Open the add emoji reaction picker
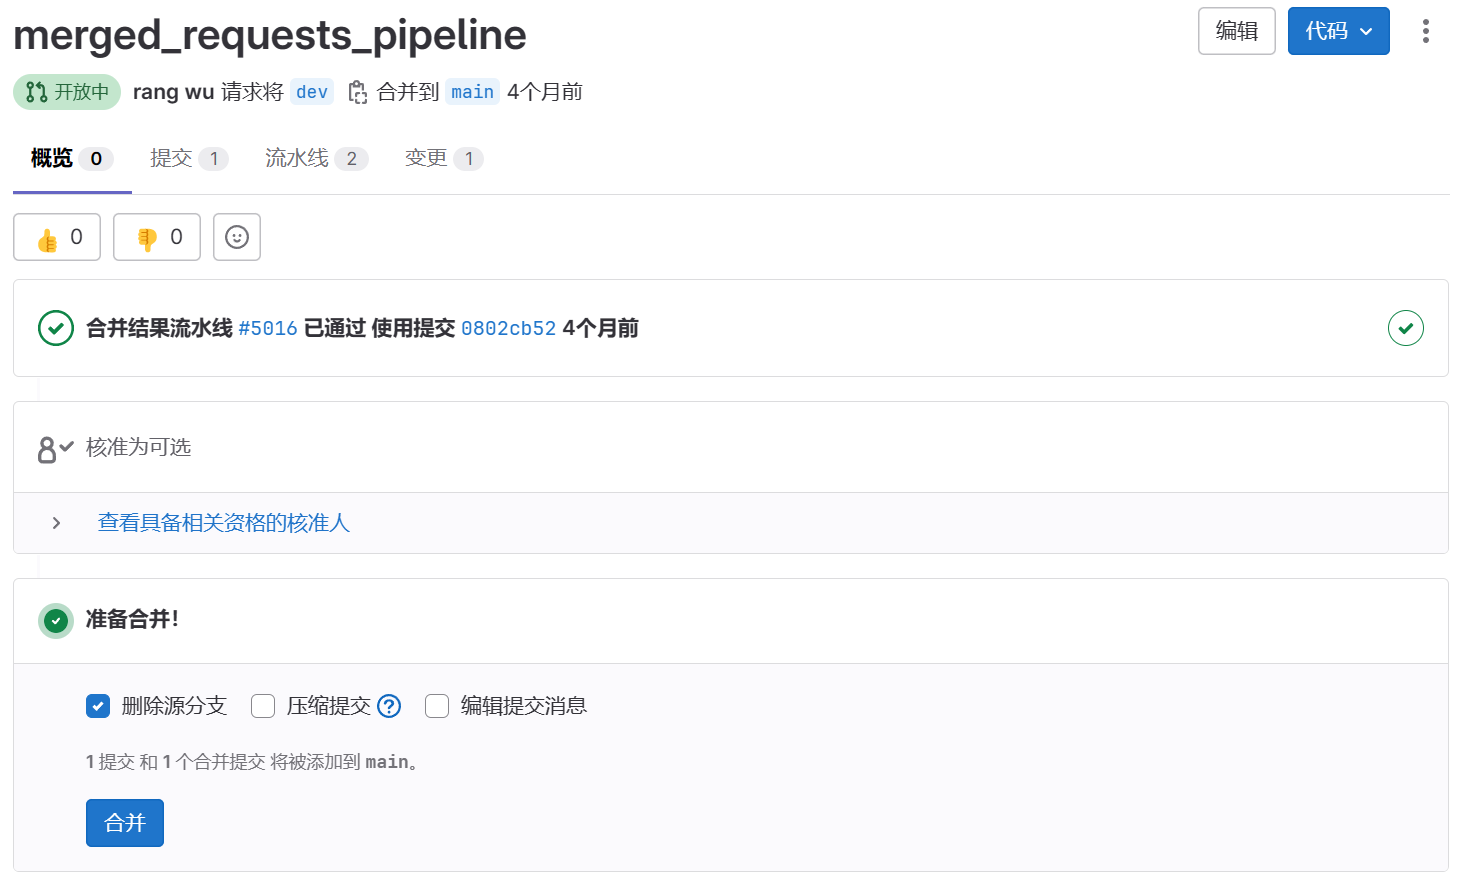The width and height of the screenshot is (1461, 875). tap(237, 237)
